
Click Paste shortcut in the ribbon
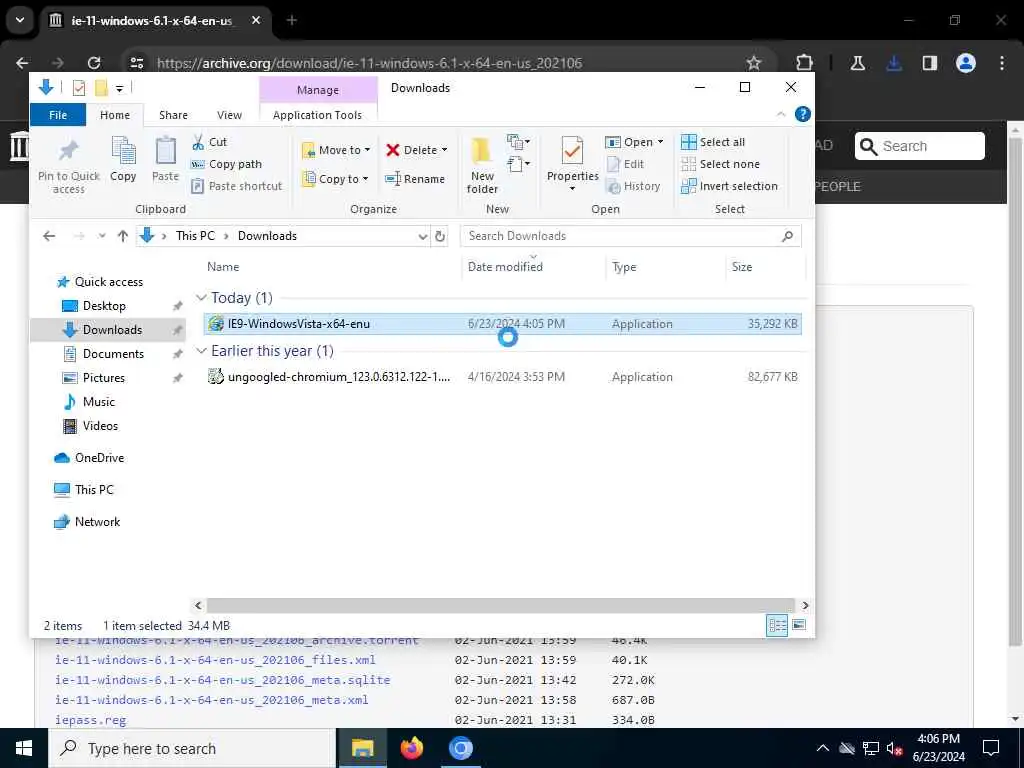pyautogui.click(x=236, y=186)
